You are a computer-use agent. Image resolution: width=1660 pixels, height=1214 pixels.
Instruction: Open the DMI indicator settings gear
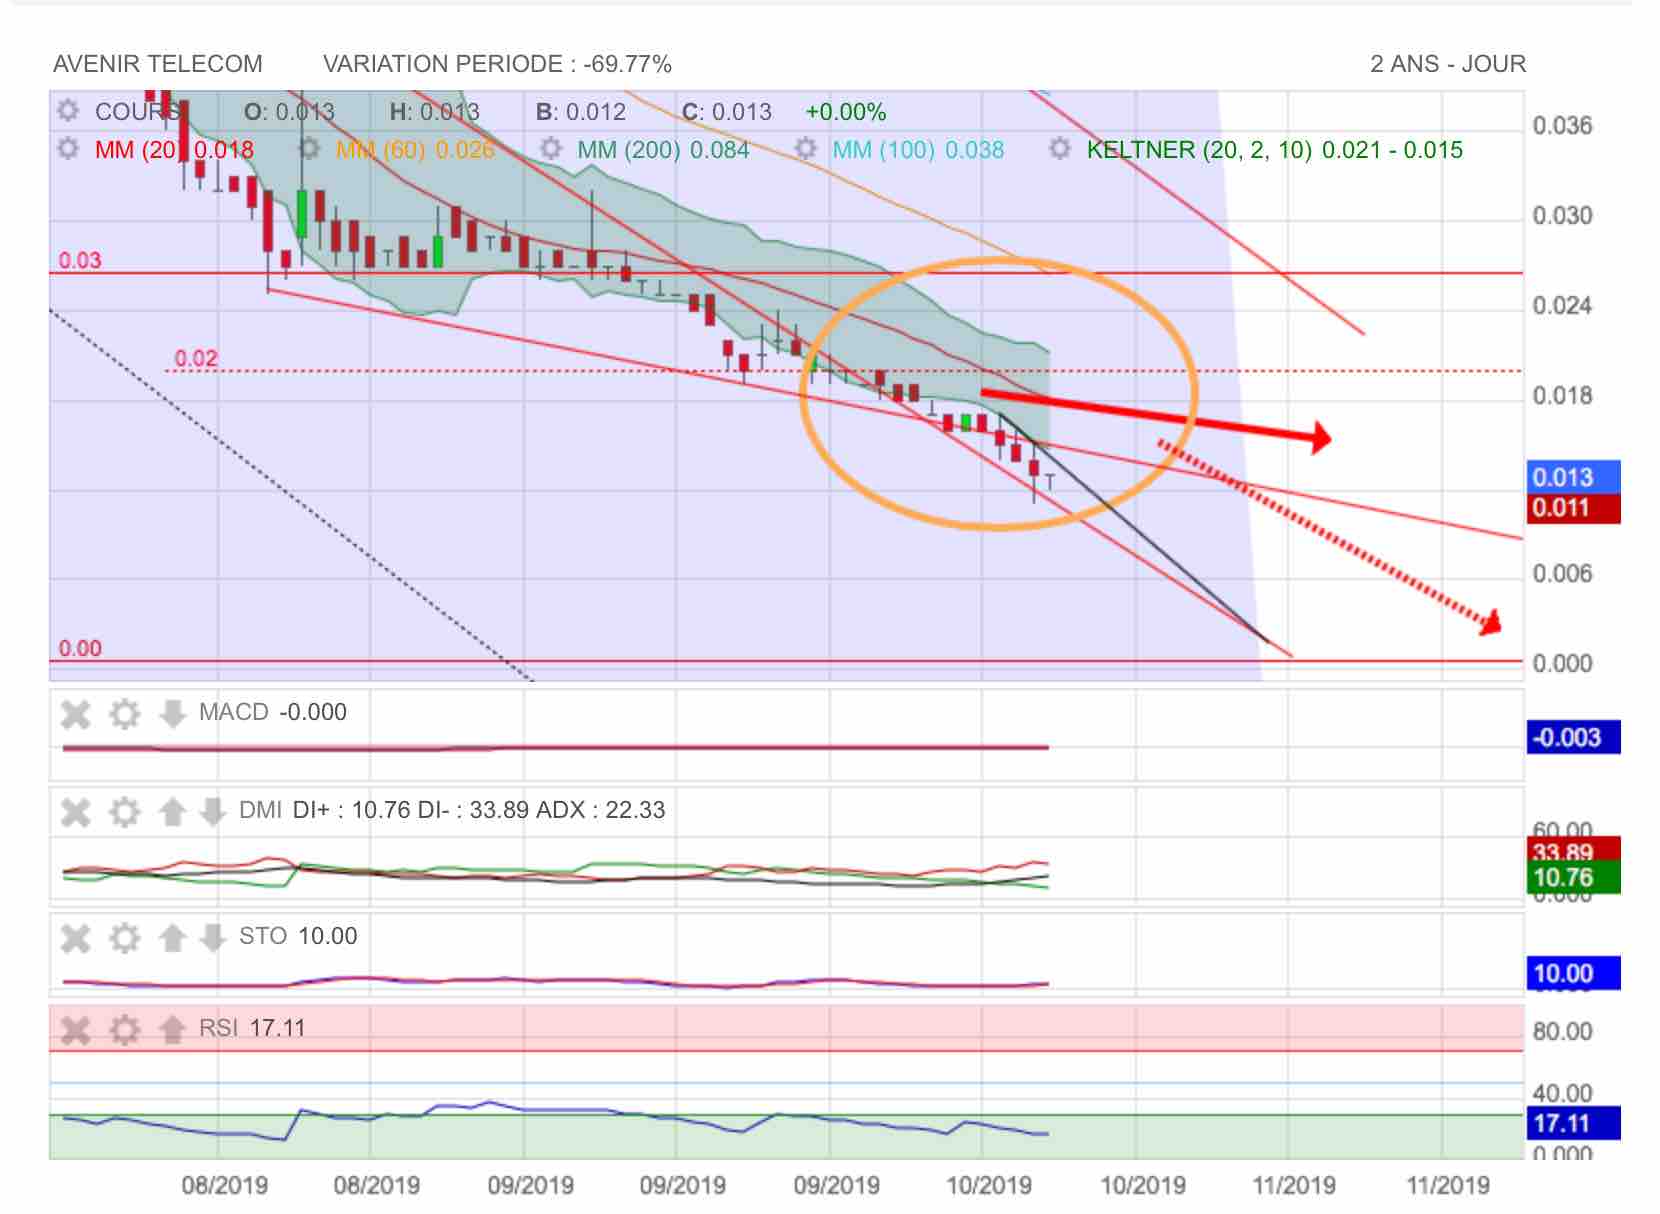click(x=124, y=811)
